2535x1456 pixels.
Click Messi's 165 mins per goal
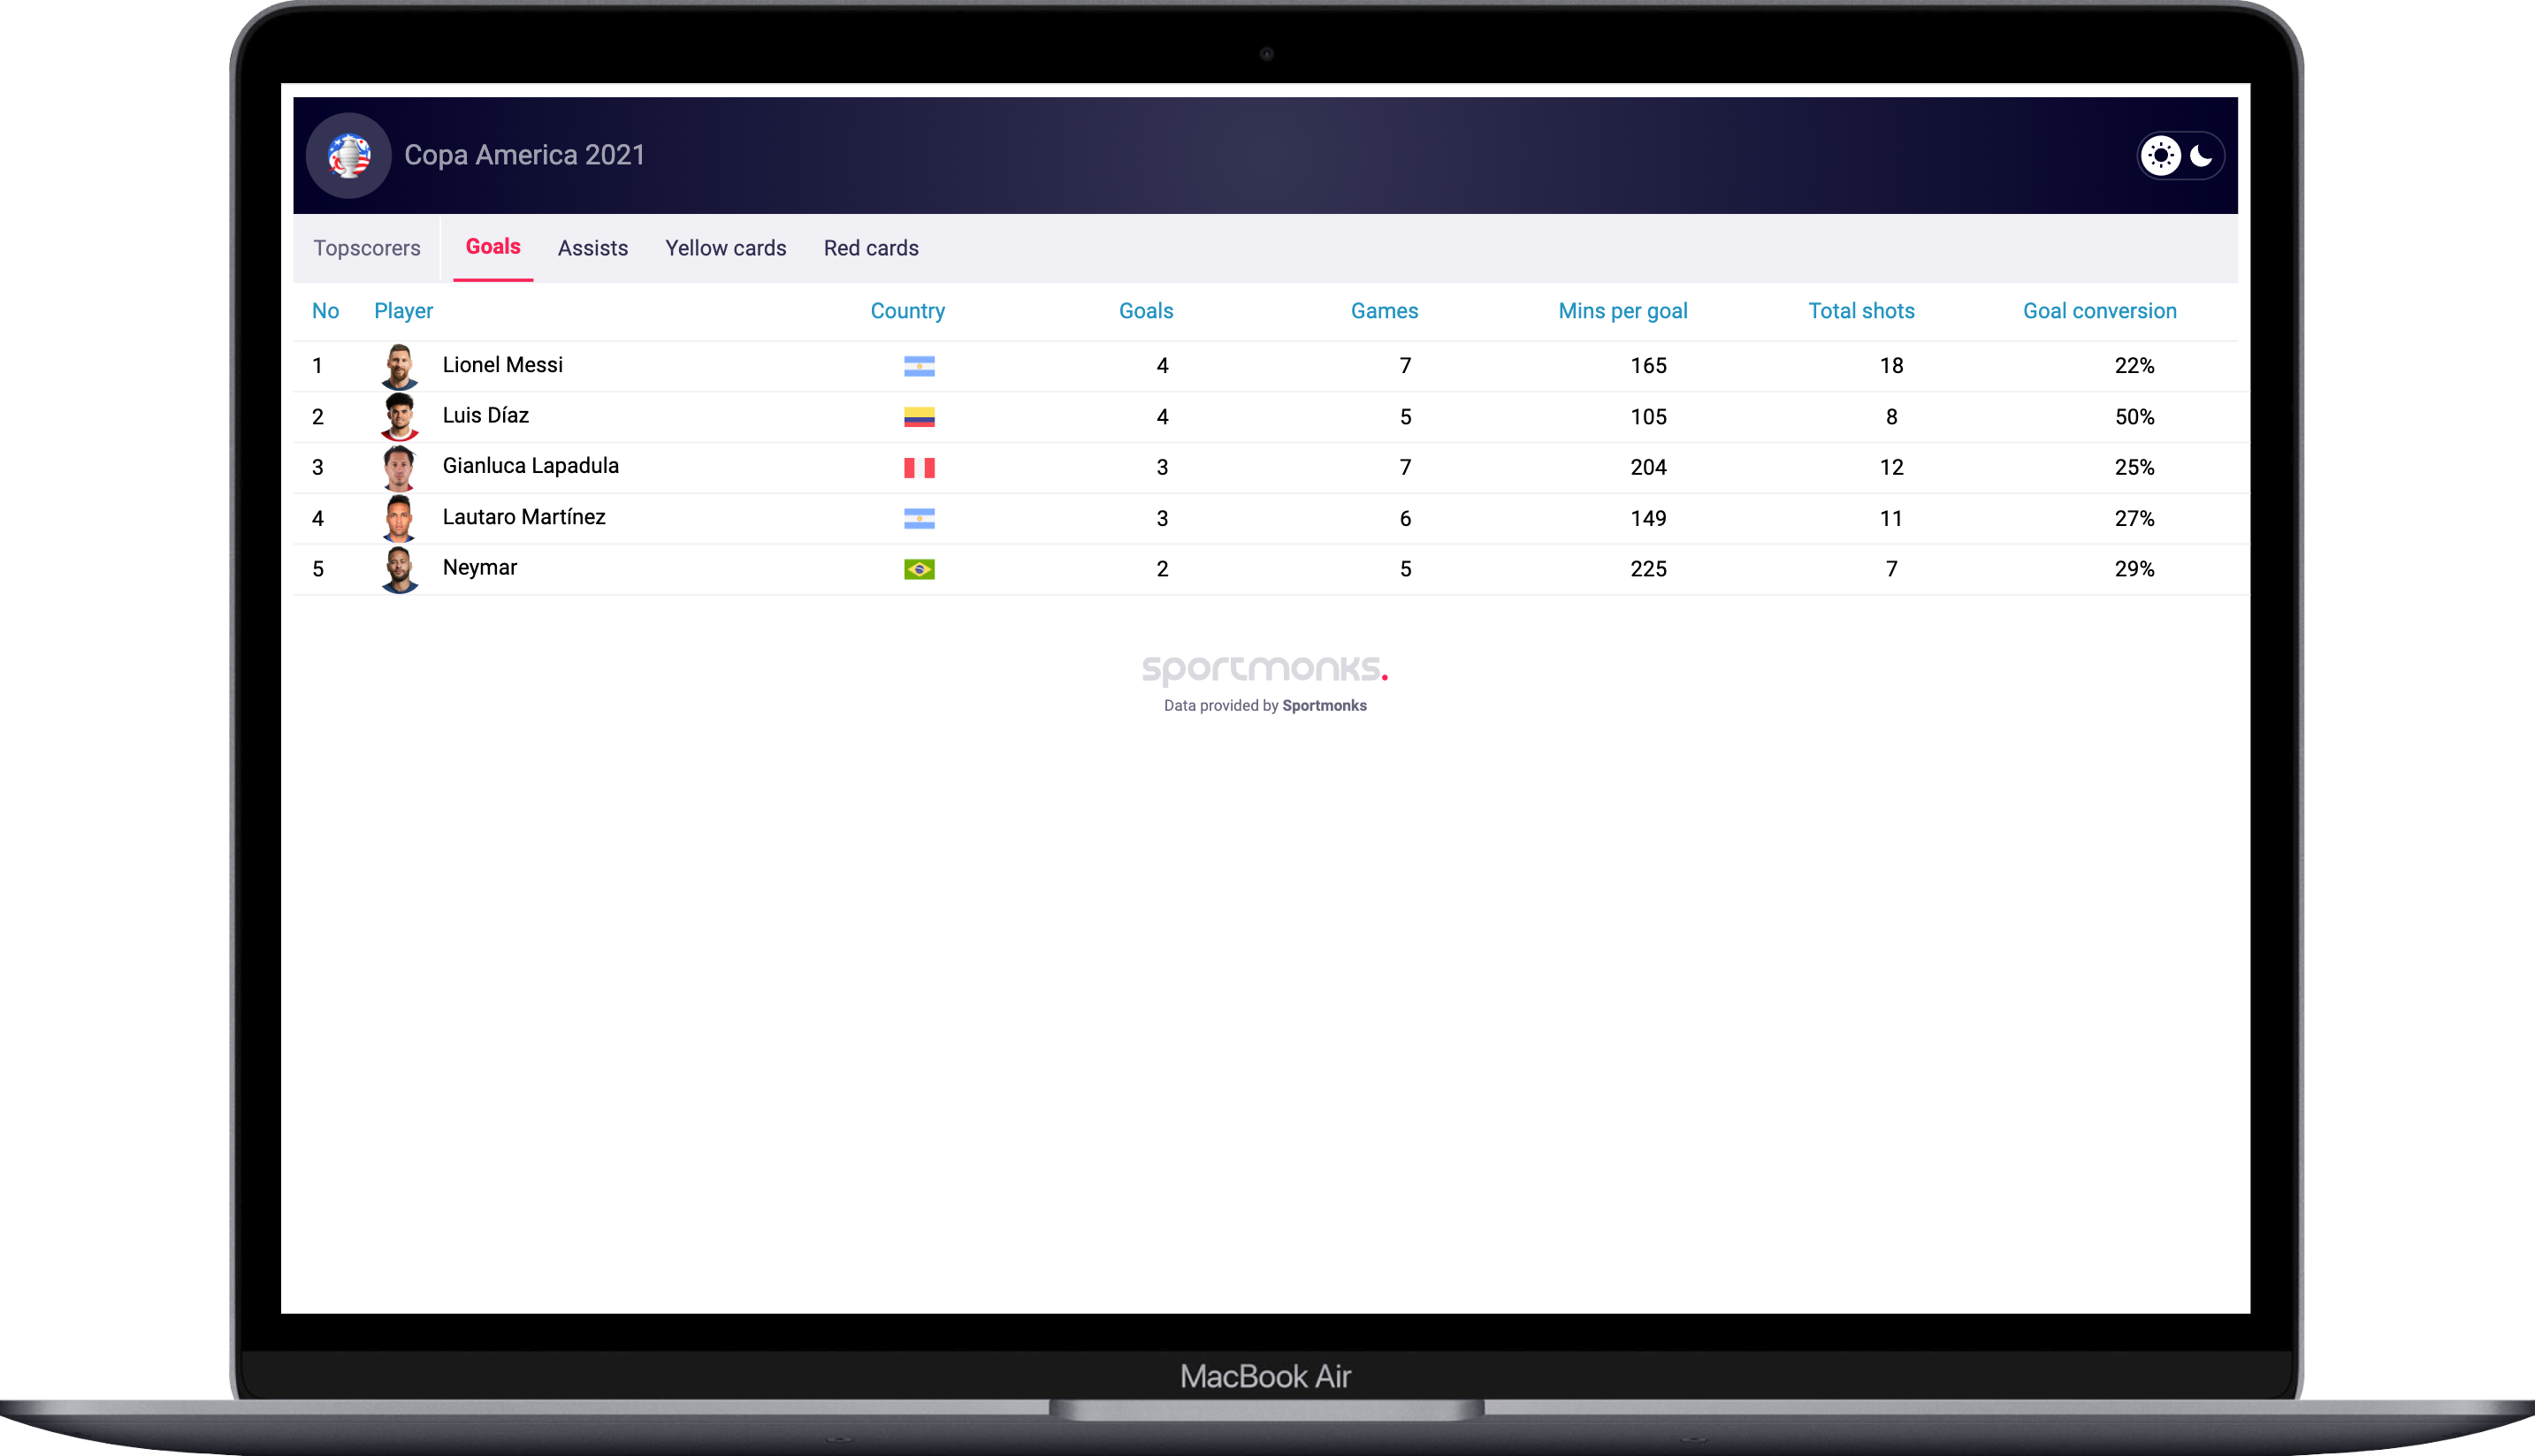(x=1648, y=366)
